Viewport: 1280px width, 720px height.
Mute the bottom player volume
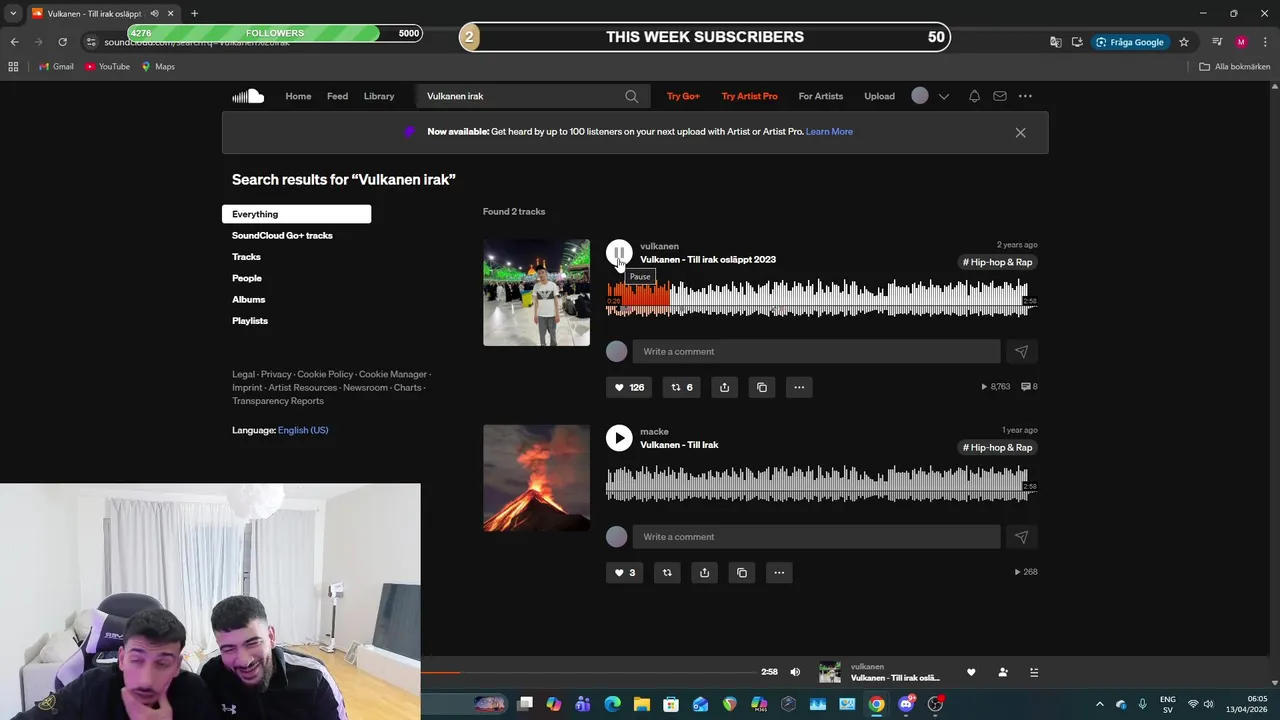795,672
